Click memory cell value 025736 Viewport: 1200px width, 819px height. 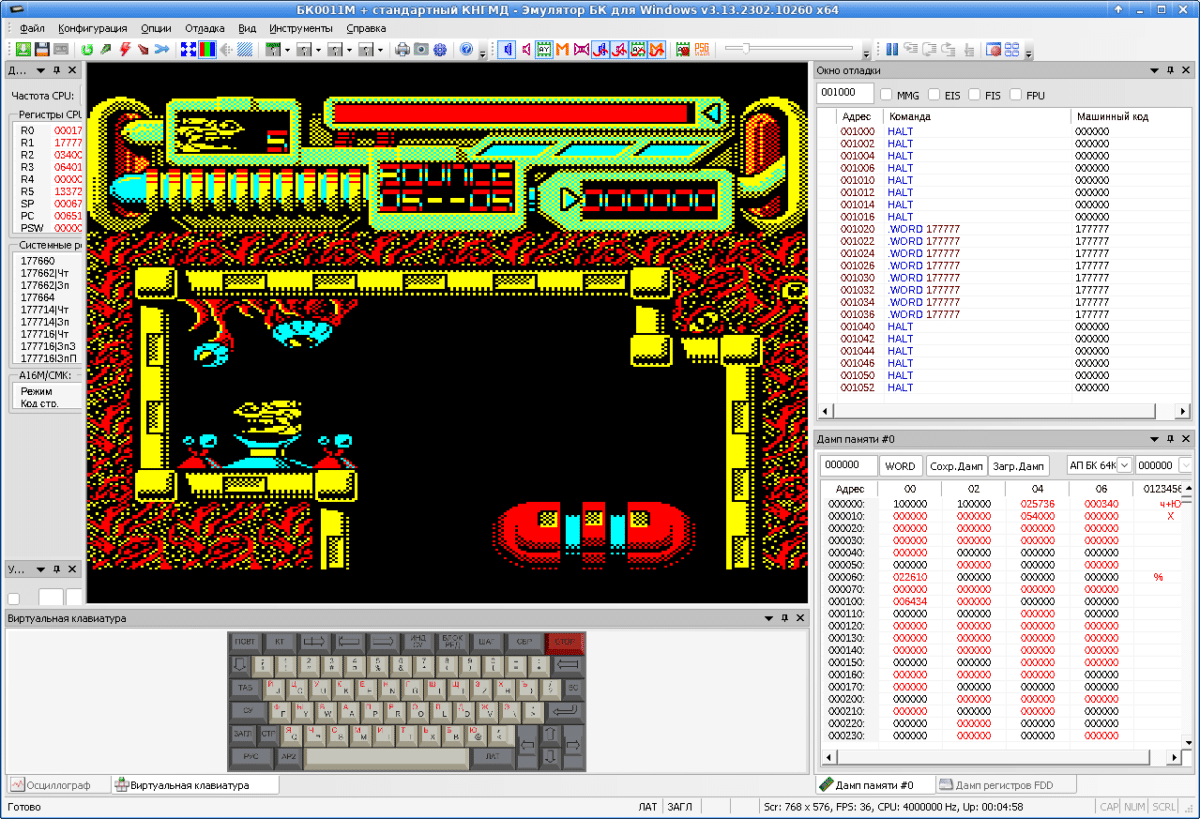pos(1037,503)
